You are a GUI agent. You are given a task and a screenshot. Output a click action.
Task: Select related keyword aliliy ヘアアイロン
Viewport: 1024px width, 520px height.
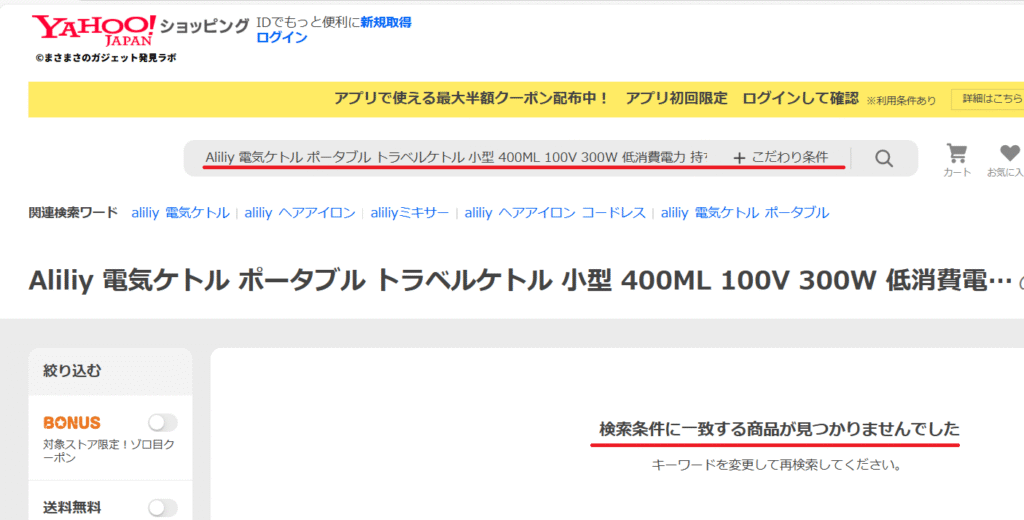(300, 212)
